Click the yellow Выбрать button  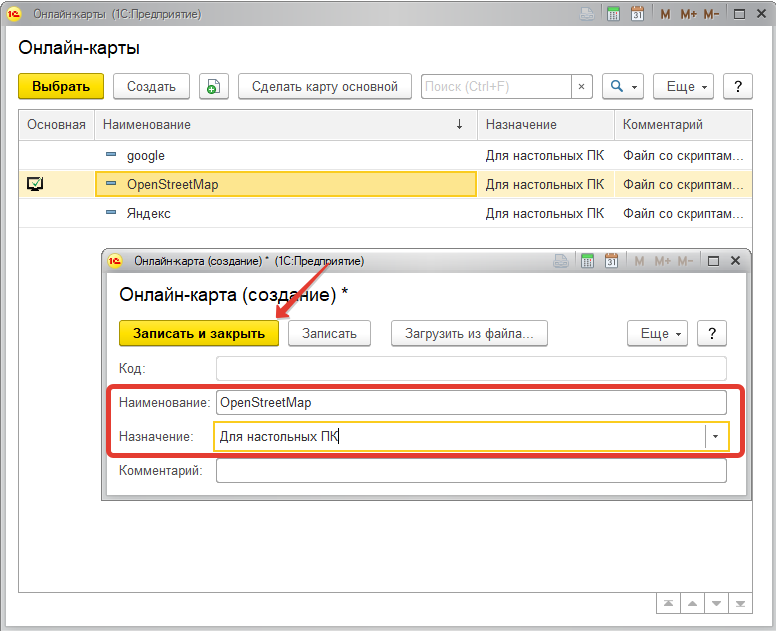coord(61,86)
